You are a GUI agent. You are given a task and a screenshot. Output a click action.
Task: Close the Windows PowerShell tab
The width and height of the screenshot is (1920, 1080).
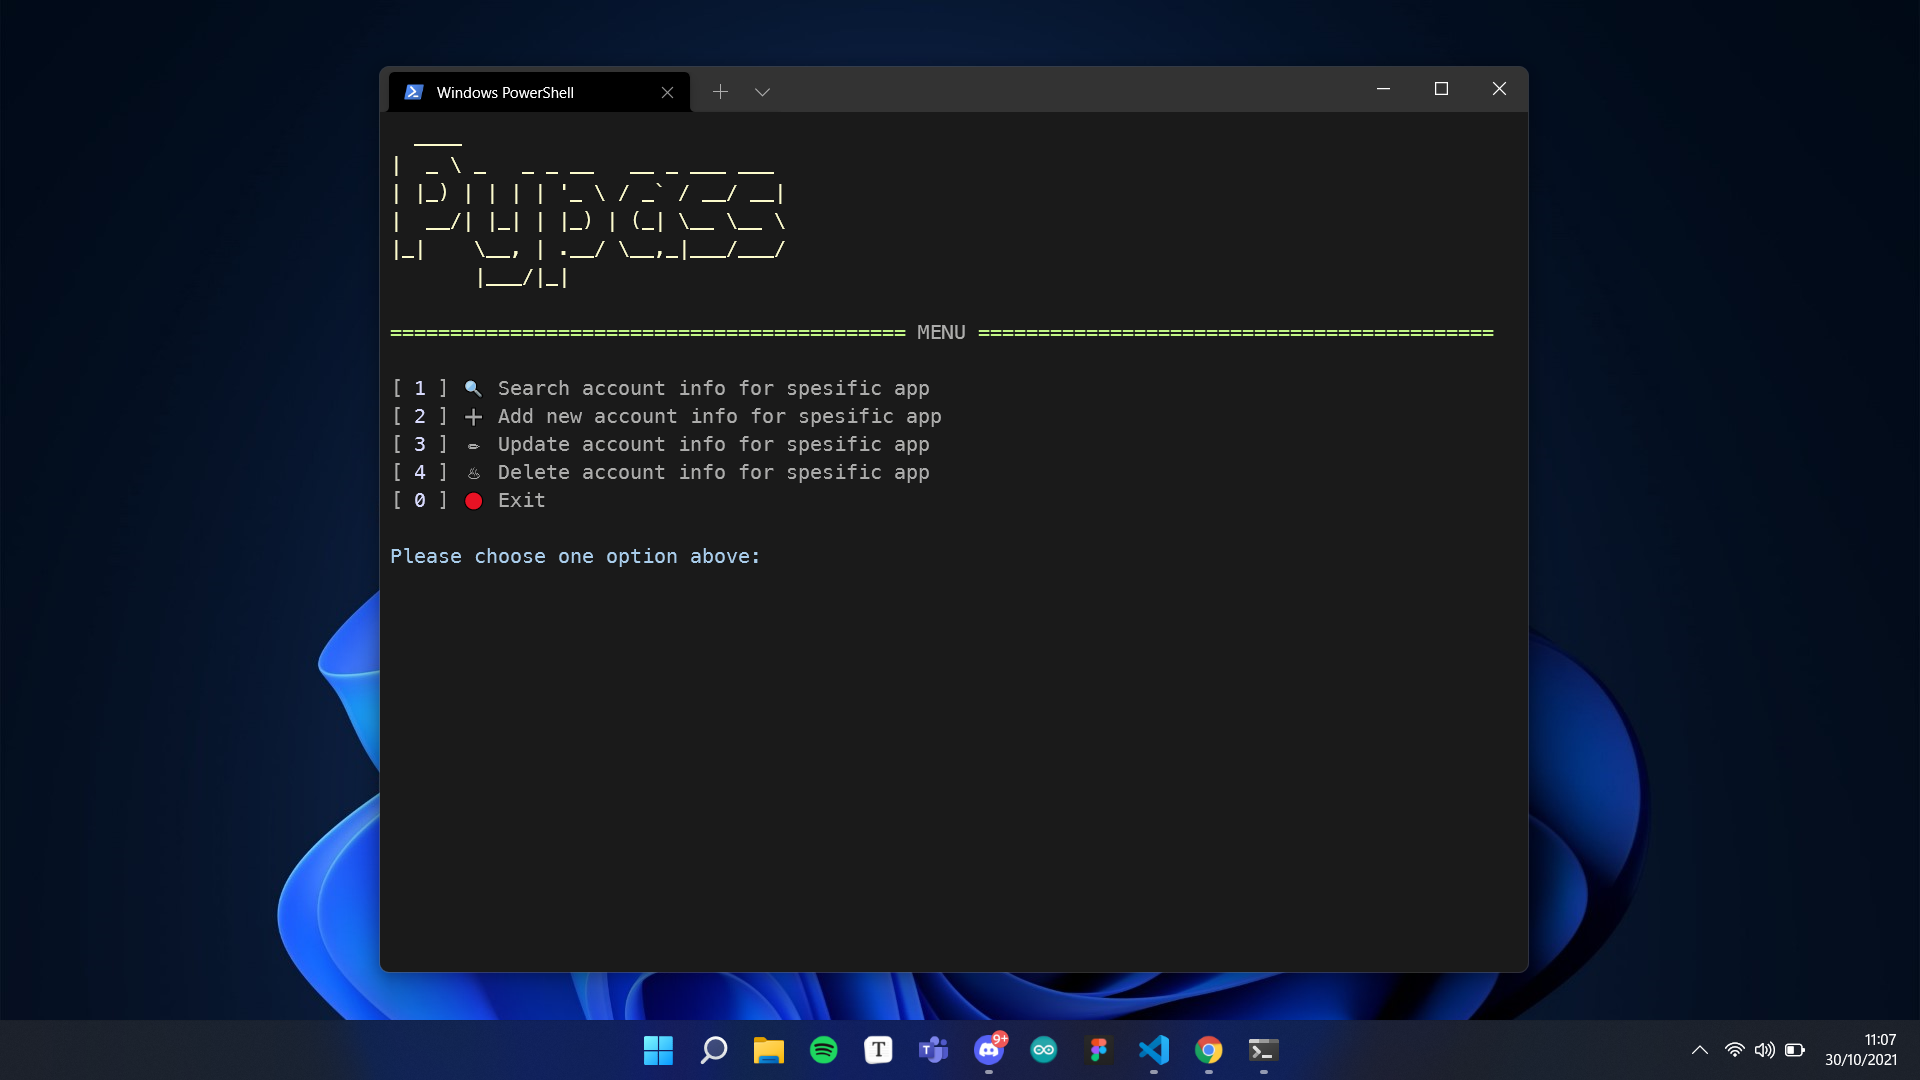point(667,92)
